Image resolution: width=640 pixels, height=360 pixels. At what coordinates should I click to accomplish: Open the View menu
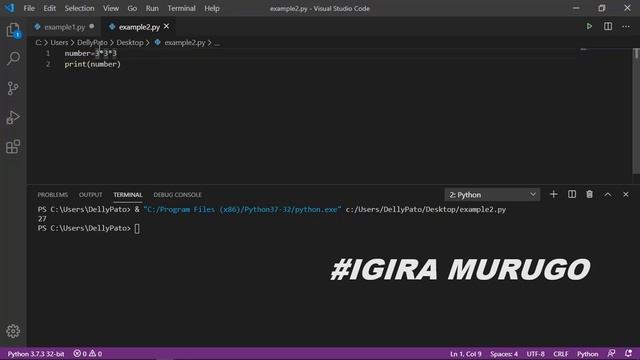tap(111, 8)
